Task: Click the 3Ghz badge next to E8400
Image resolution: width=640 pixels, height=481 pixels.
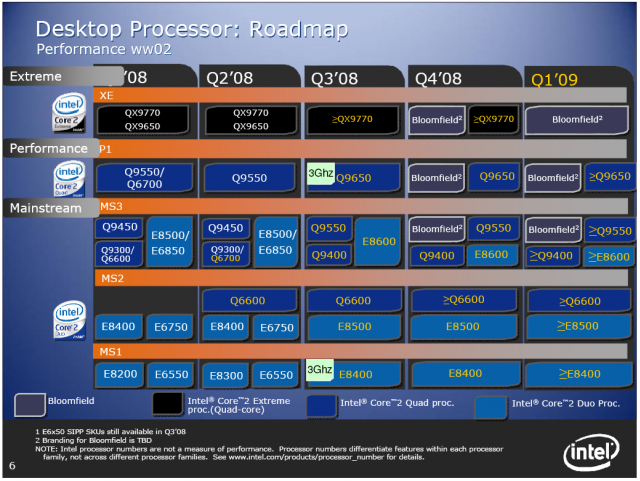Action: coord(320,370)
